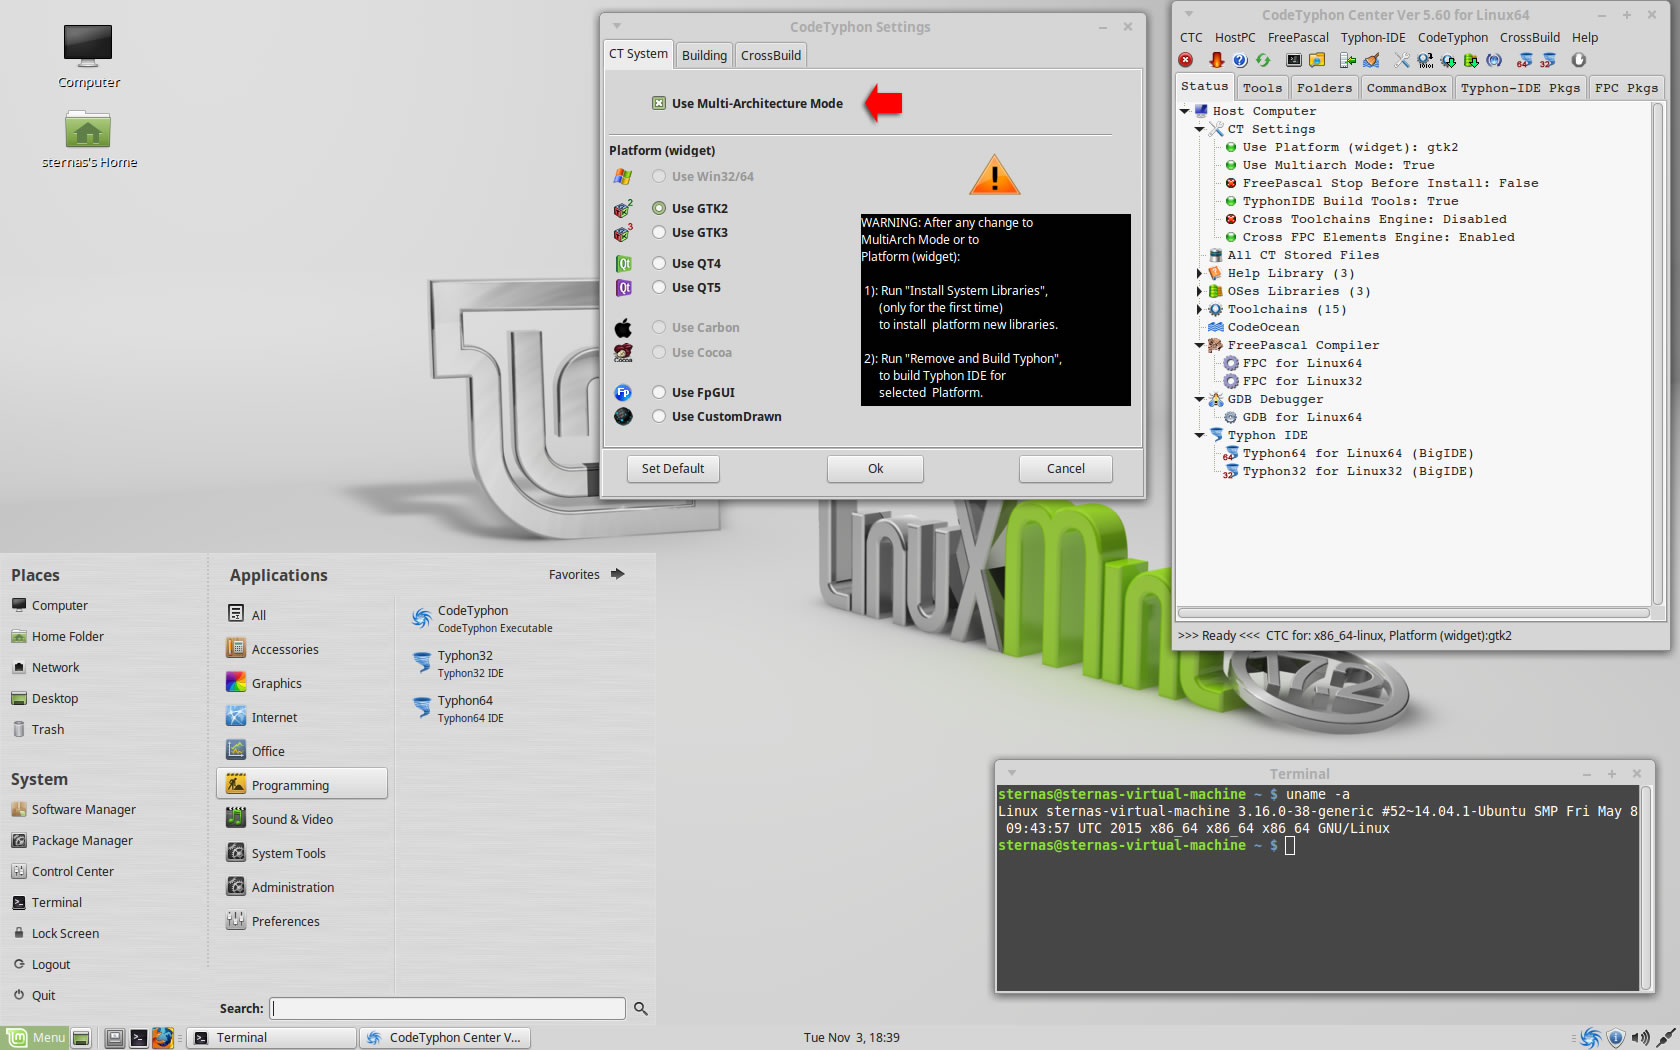Viewport: 1680px width, 1050px height.
Task: Toggle the Use Multi-Architecture Mode checkbox
Action: tap(659, 103)
